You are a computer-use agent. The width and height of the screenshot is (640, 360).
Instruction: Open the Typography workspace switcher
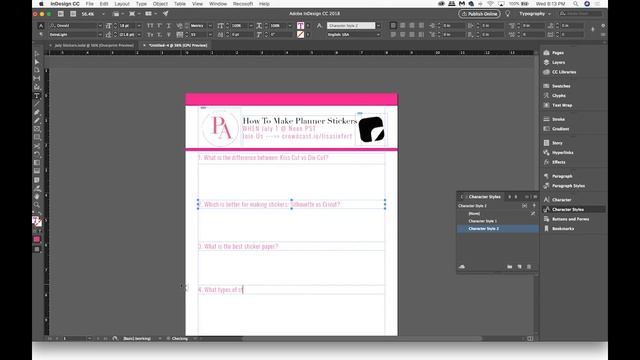click(x=535, y=14)
